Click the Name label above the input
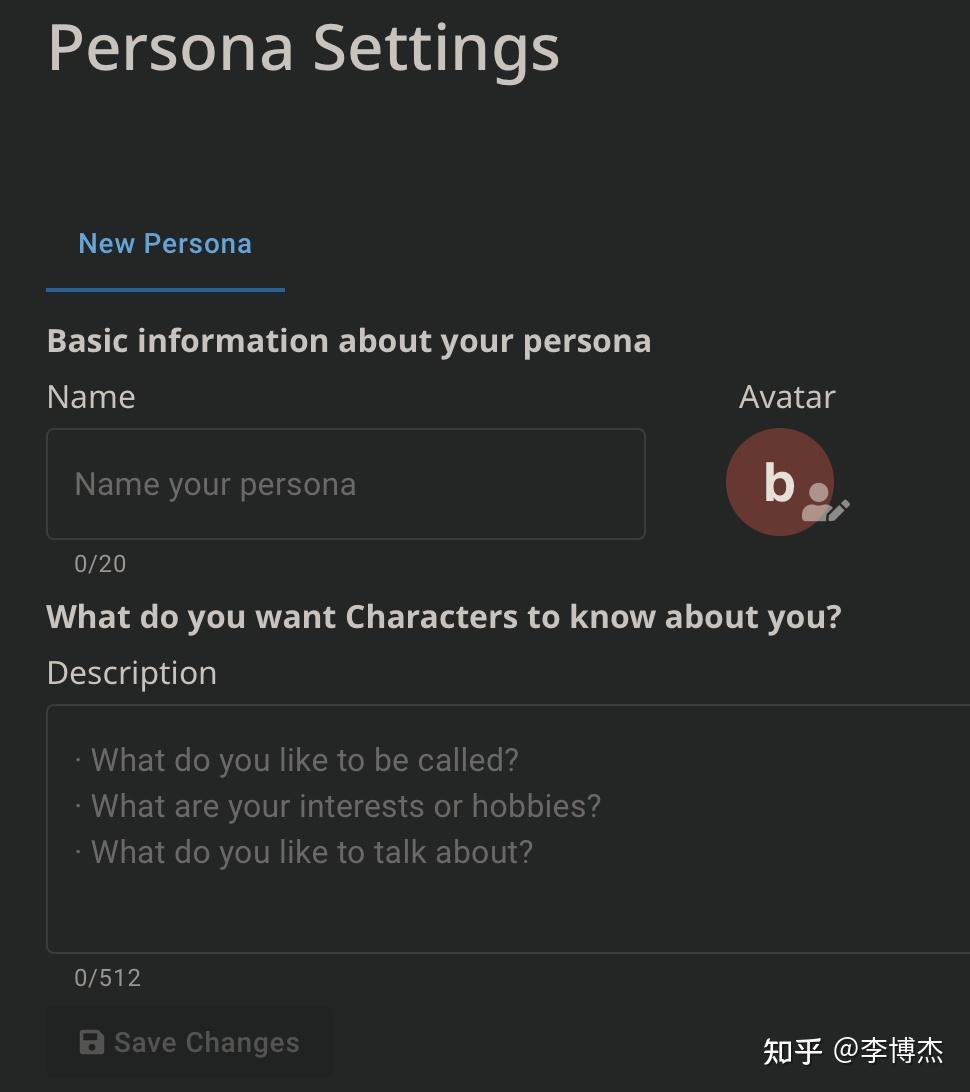The image size is (970, 1092). [x=91, y=397]
